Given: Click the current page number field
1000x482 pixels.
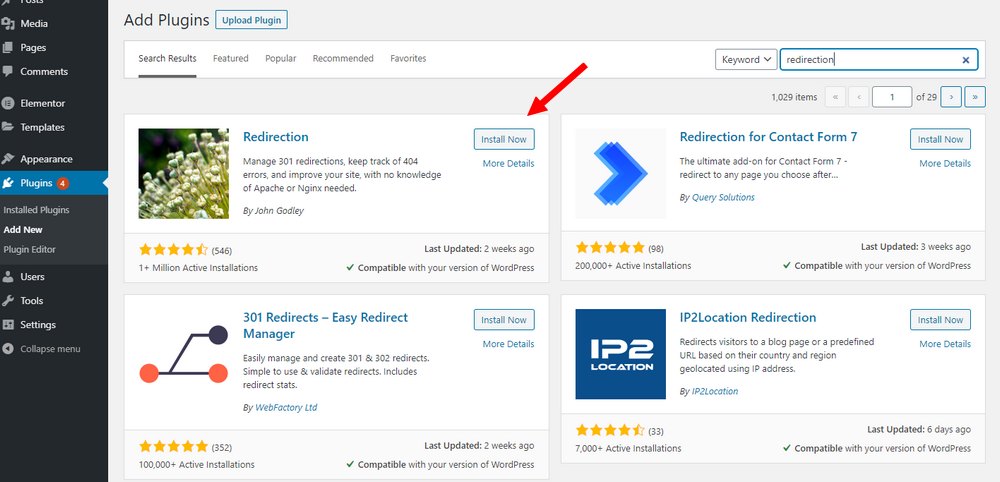Looking at the screenshot, I should point(892,97).
